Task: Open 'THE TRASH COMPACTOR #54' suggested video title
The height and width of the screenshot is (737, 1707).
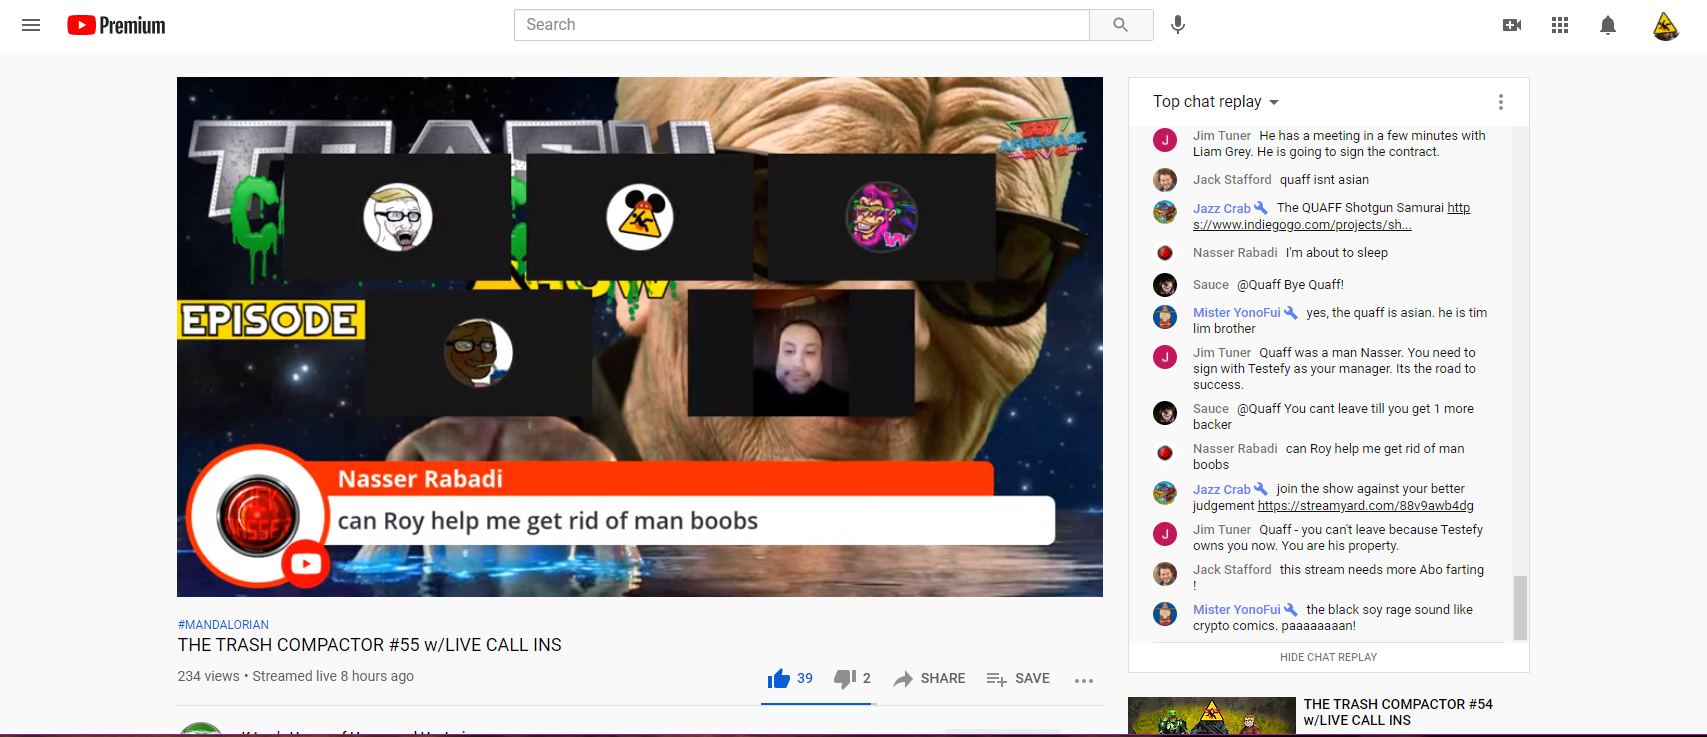Action: pos(1398,712)
